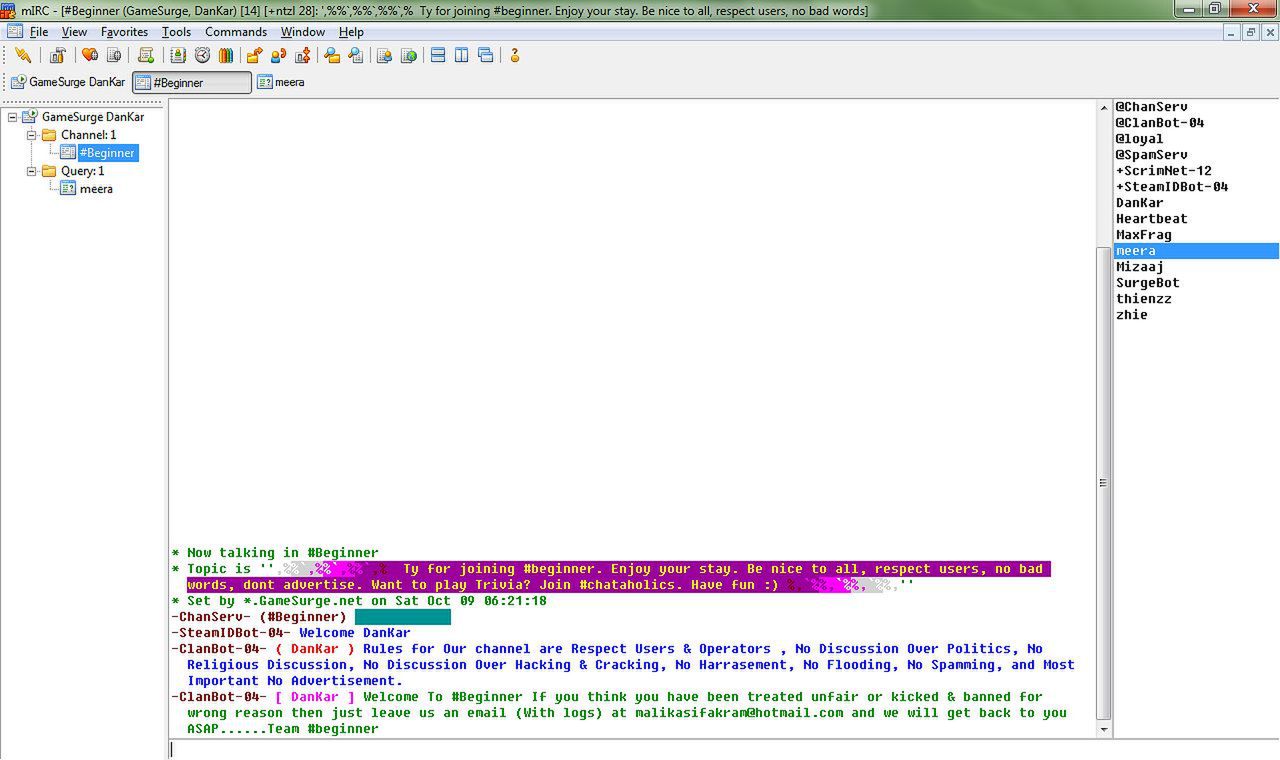The image size is (1280, 760).
Task: Collapse the GameSurge DanKar tree node
Action: (x=13, y=117)
